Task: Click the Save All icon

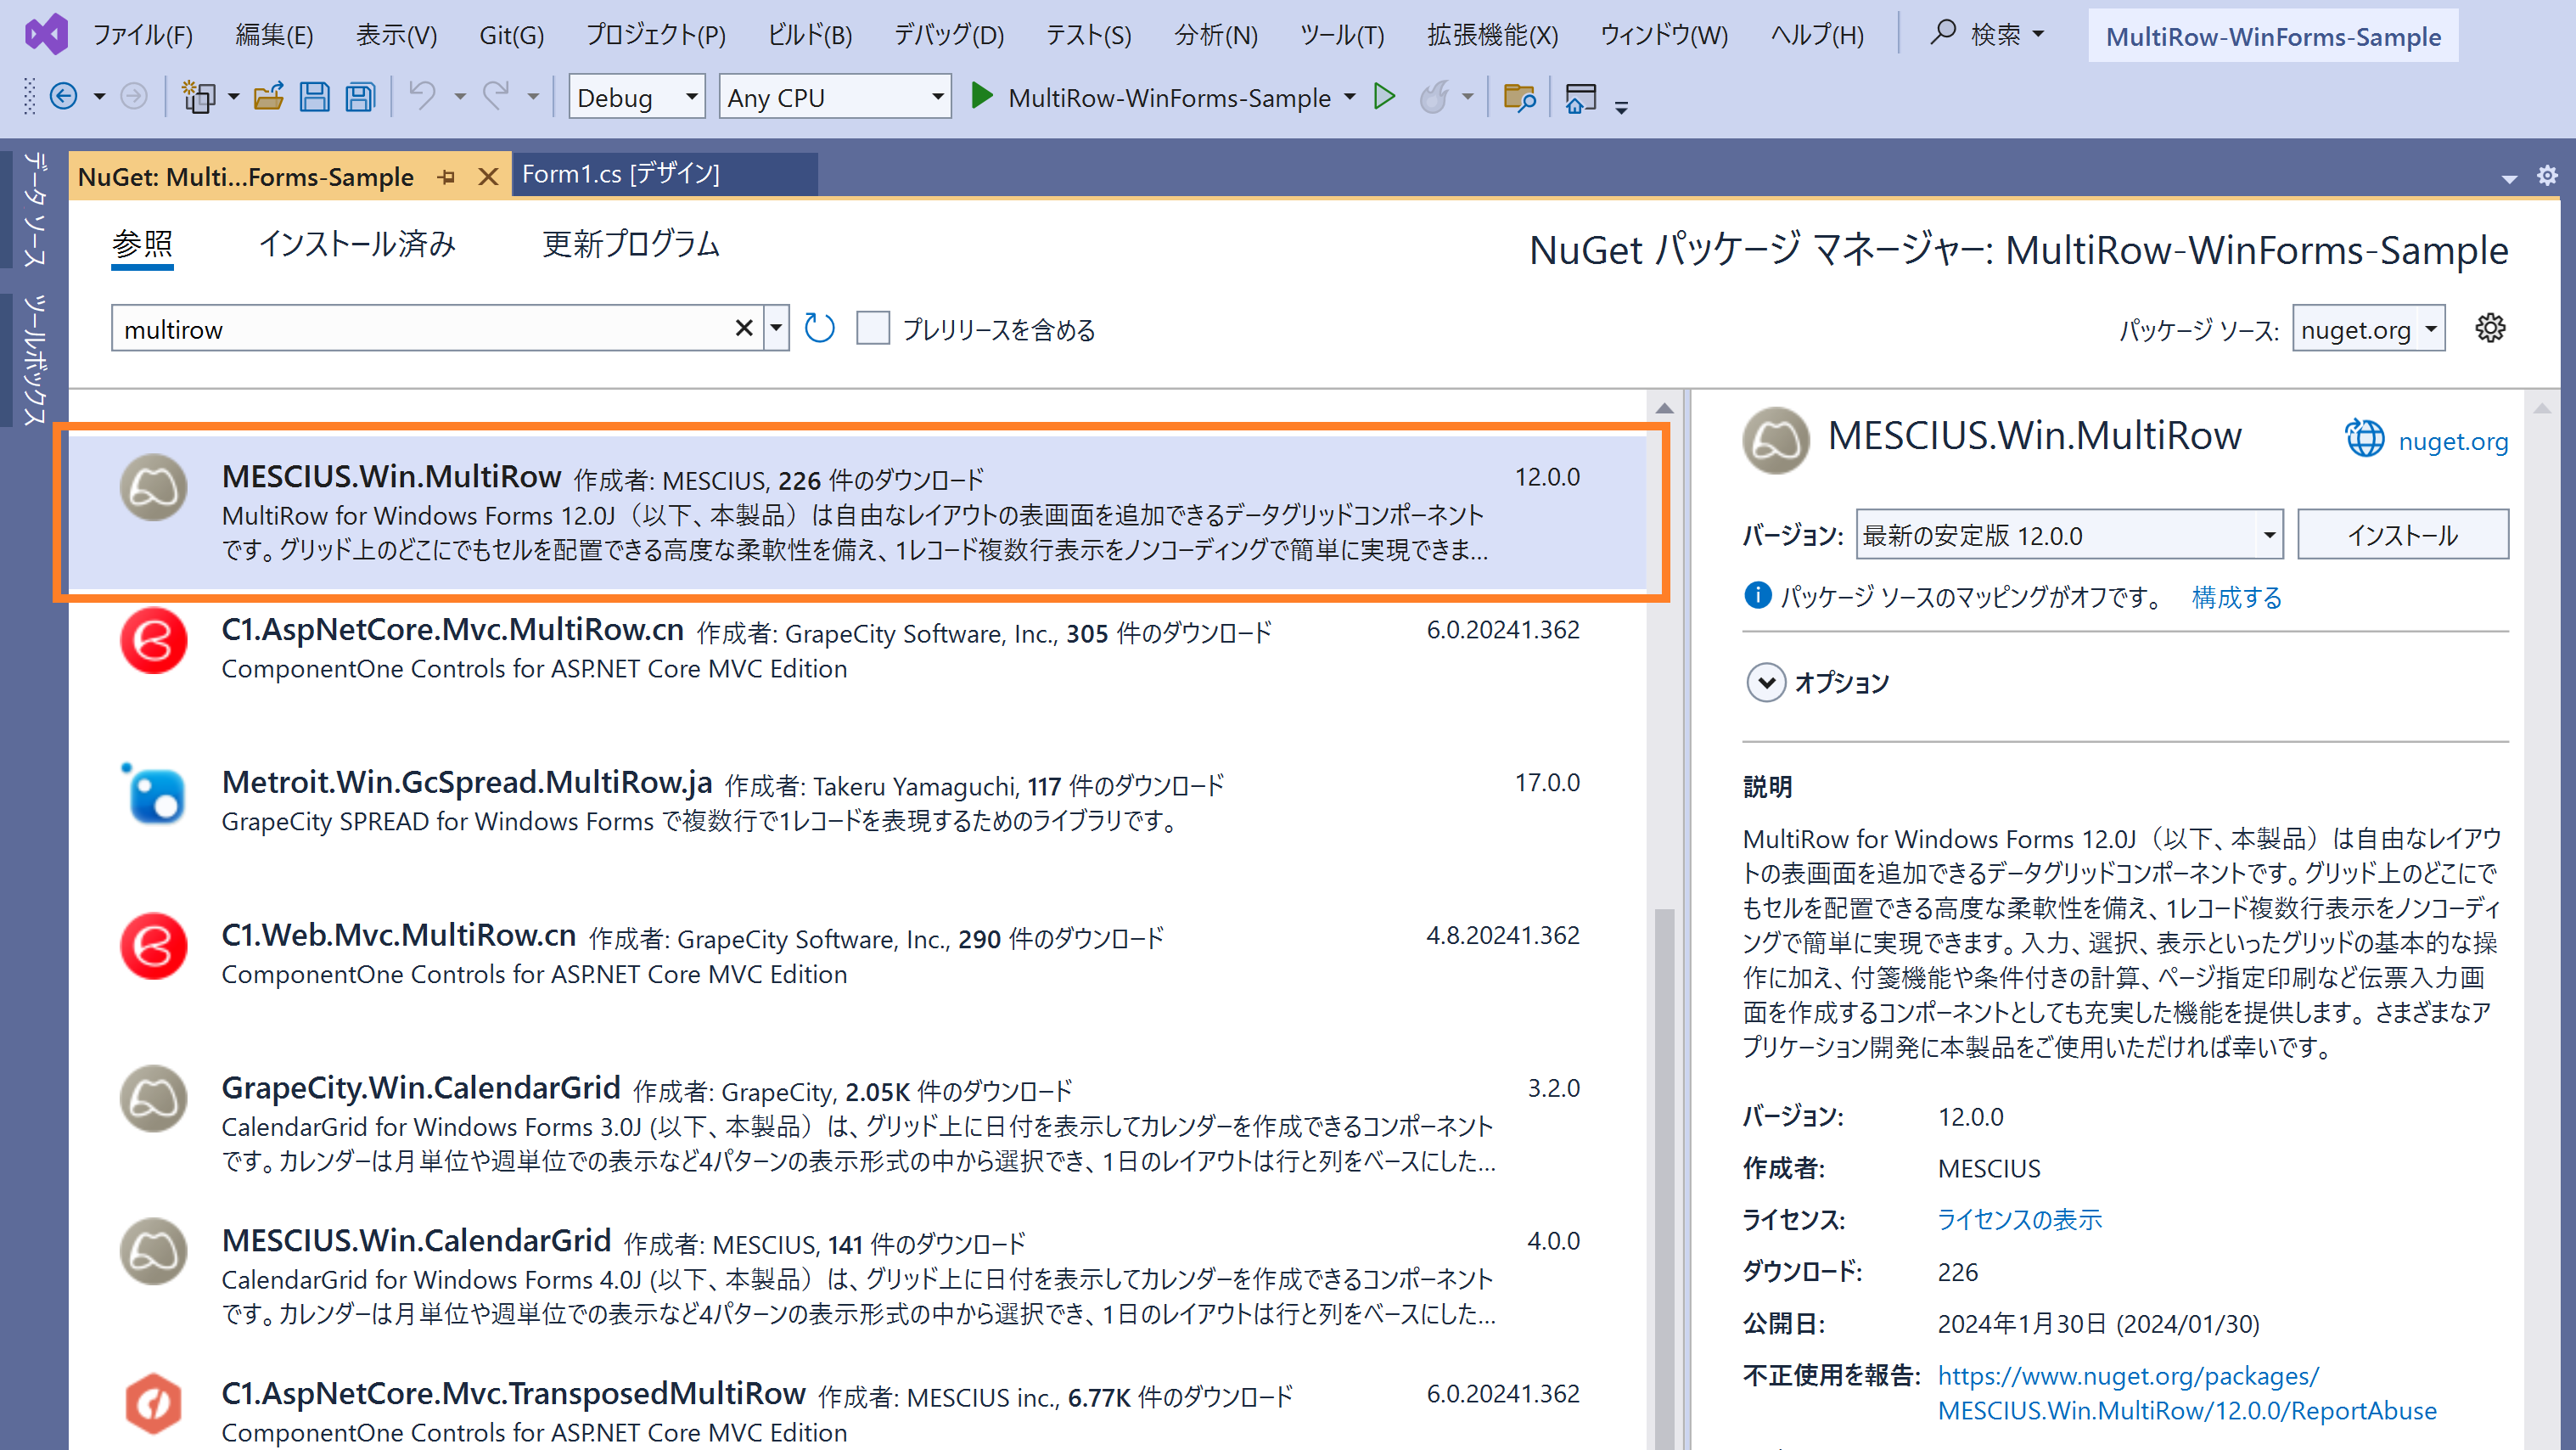Action: (360, 97)
